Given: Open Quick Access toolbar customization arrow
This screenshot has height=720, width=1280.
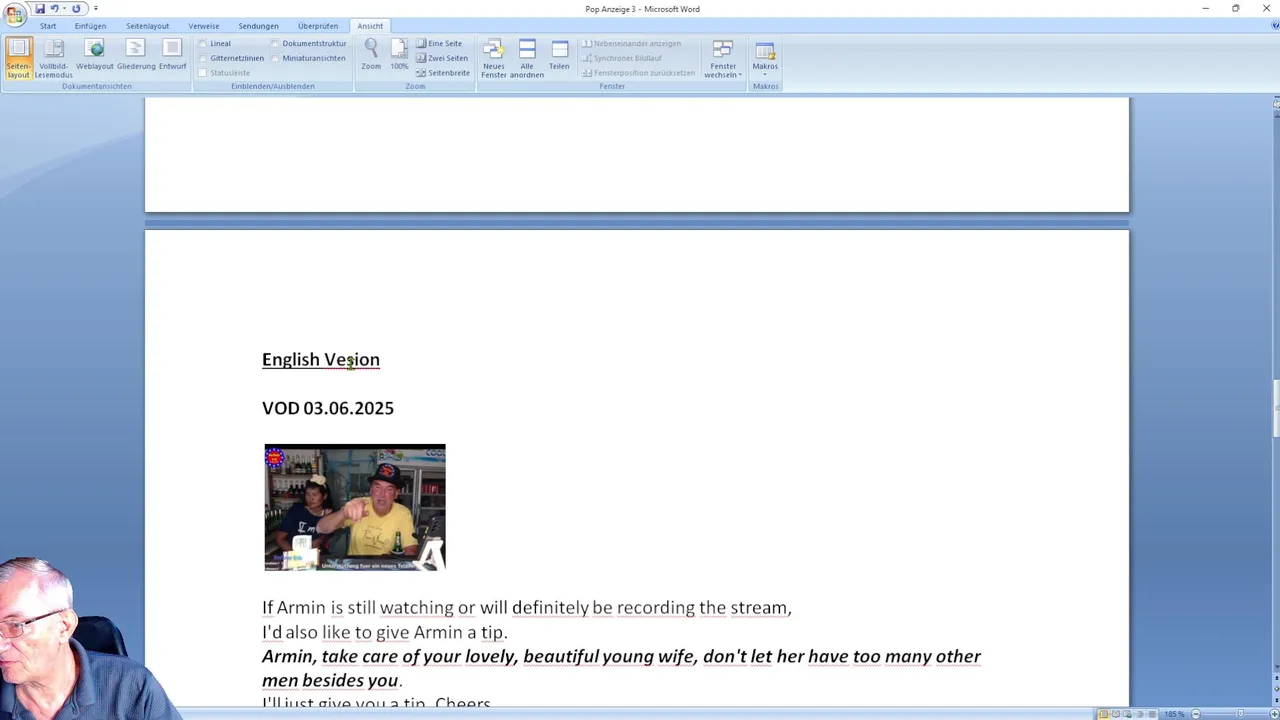Looking at the screenshot, I should pyautogui.click(x=96, y=8).
